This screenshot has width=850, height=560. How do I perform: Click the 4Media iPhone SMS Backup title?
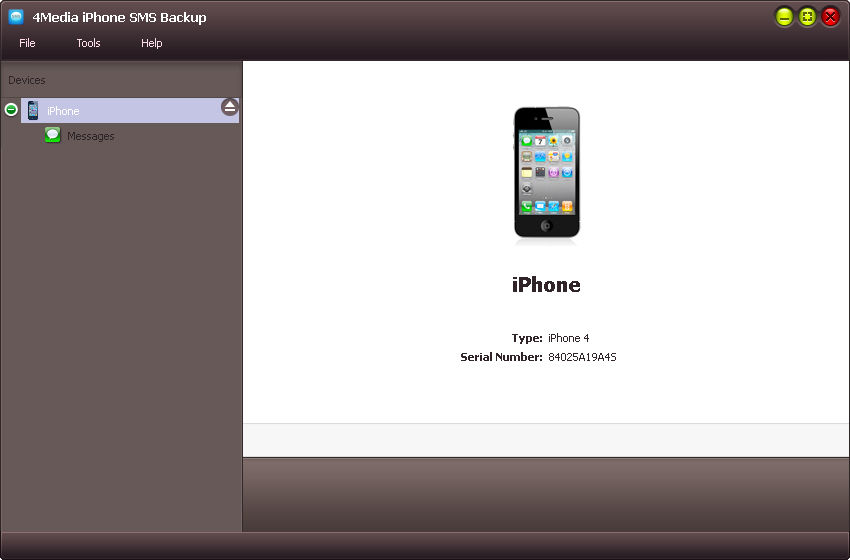click(119, 17)
